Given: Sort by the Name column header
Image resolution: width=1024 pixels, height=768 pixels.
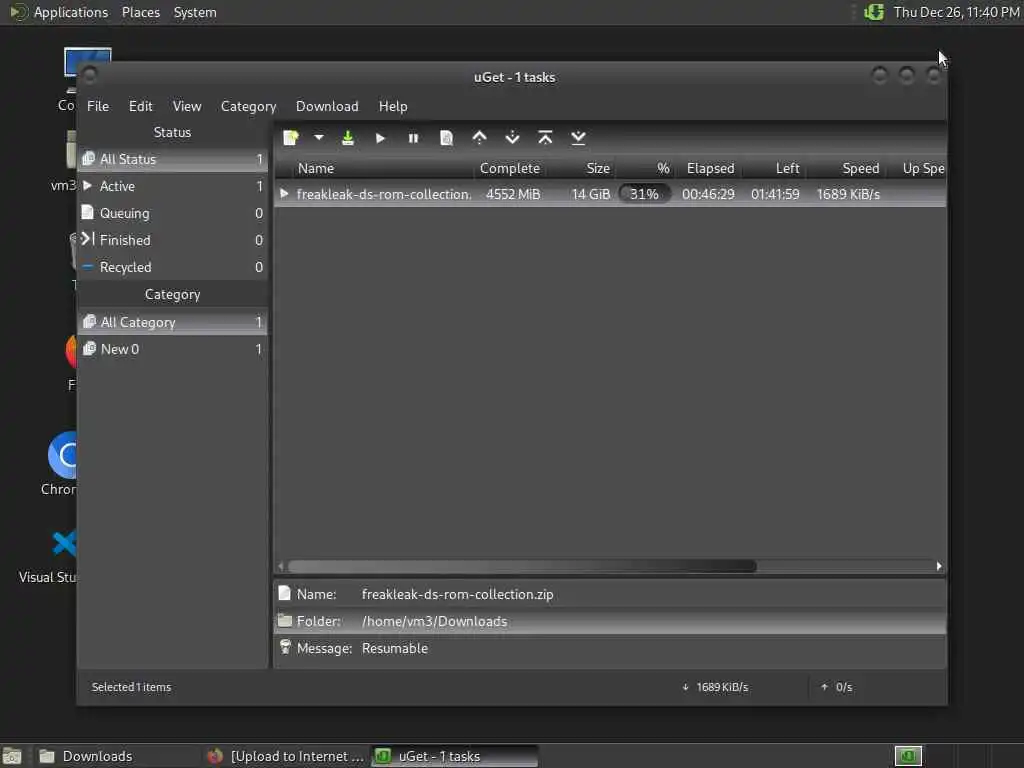Looking at the screenshot, I should point(374,168).
